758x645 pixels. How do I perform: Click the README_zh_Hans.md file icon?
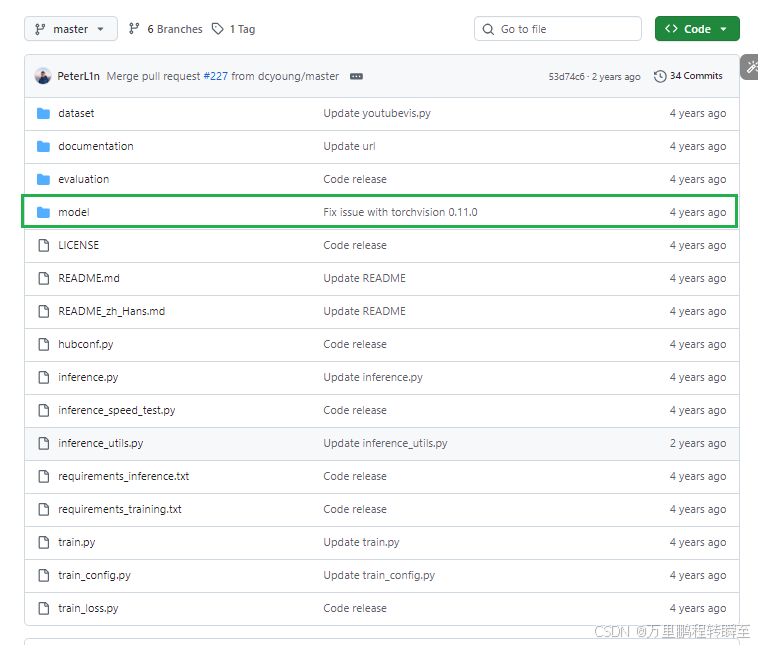(44, 311)
